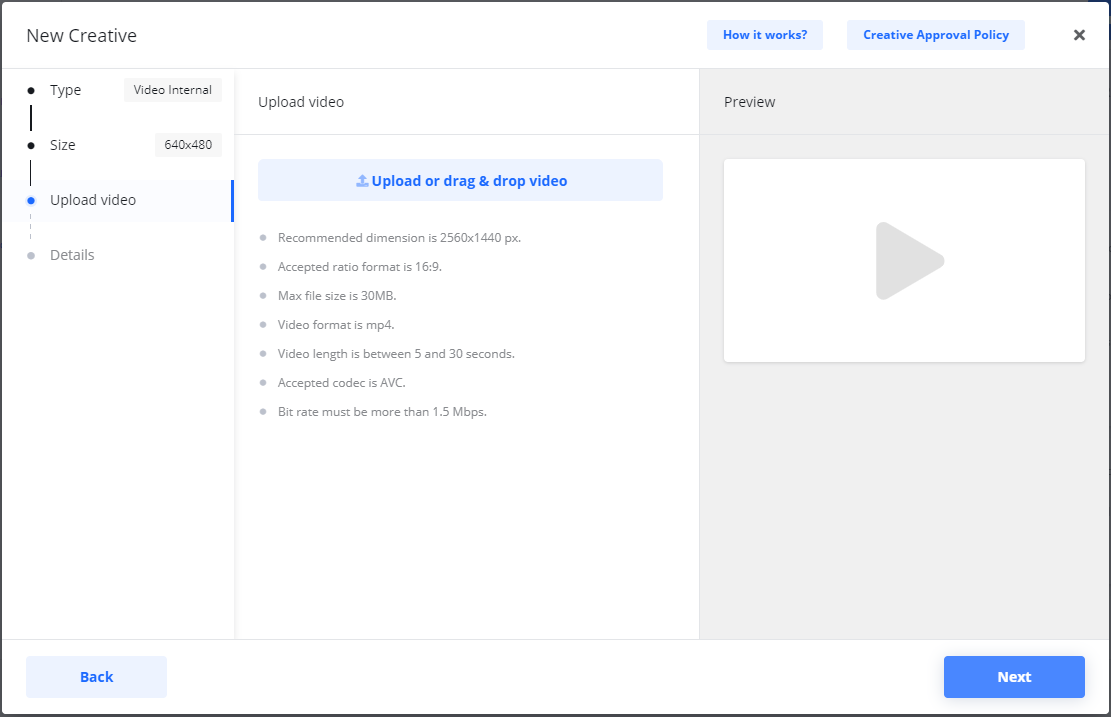Viewport: 1111px width, 717px height.
Task: Click the Preview panel heading
Action: [749, 102]
